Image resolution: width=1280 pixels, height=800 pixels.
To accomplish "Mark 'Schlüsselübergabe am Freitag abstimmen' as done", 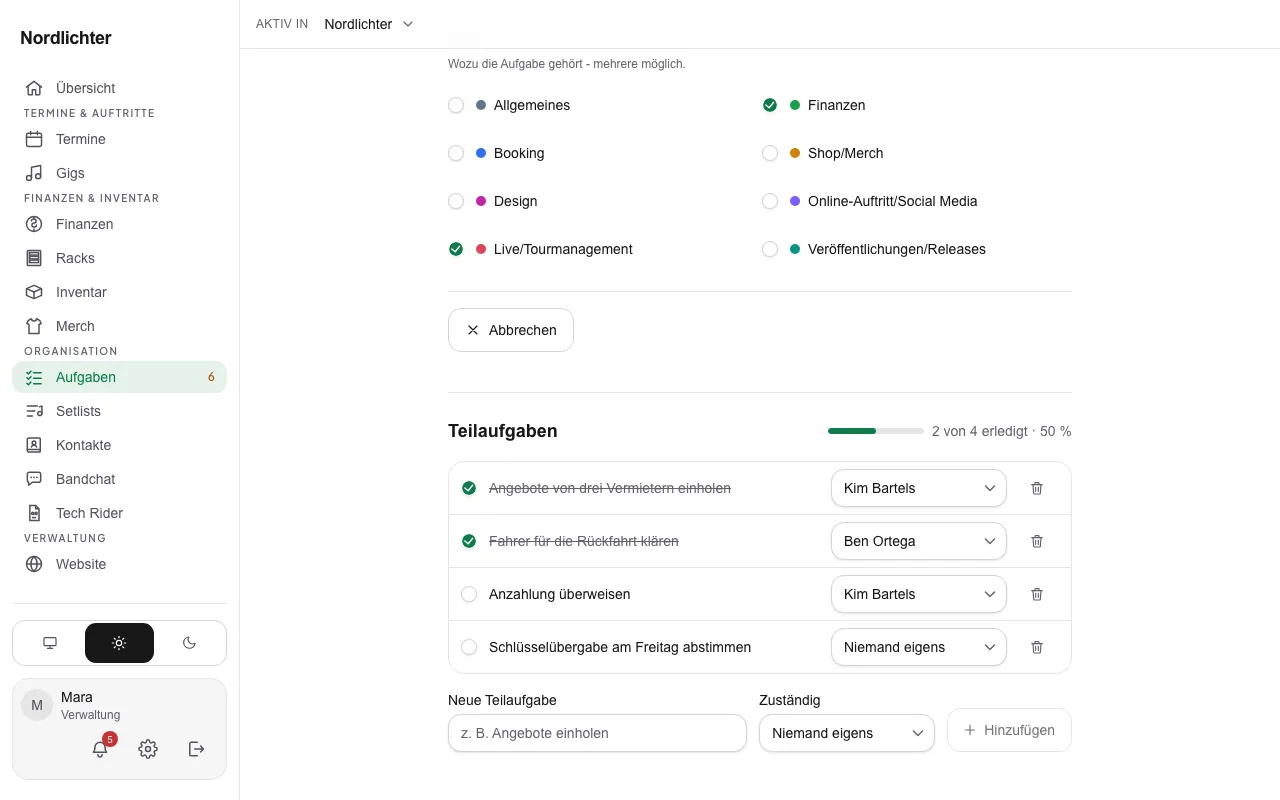I will (469, 647).
